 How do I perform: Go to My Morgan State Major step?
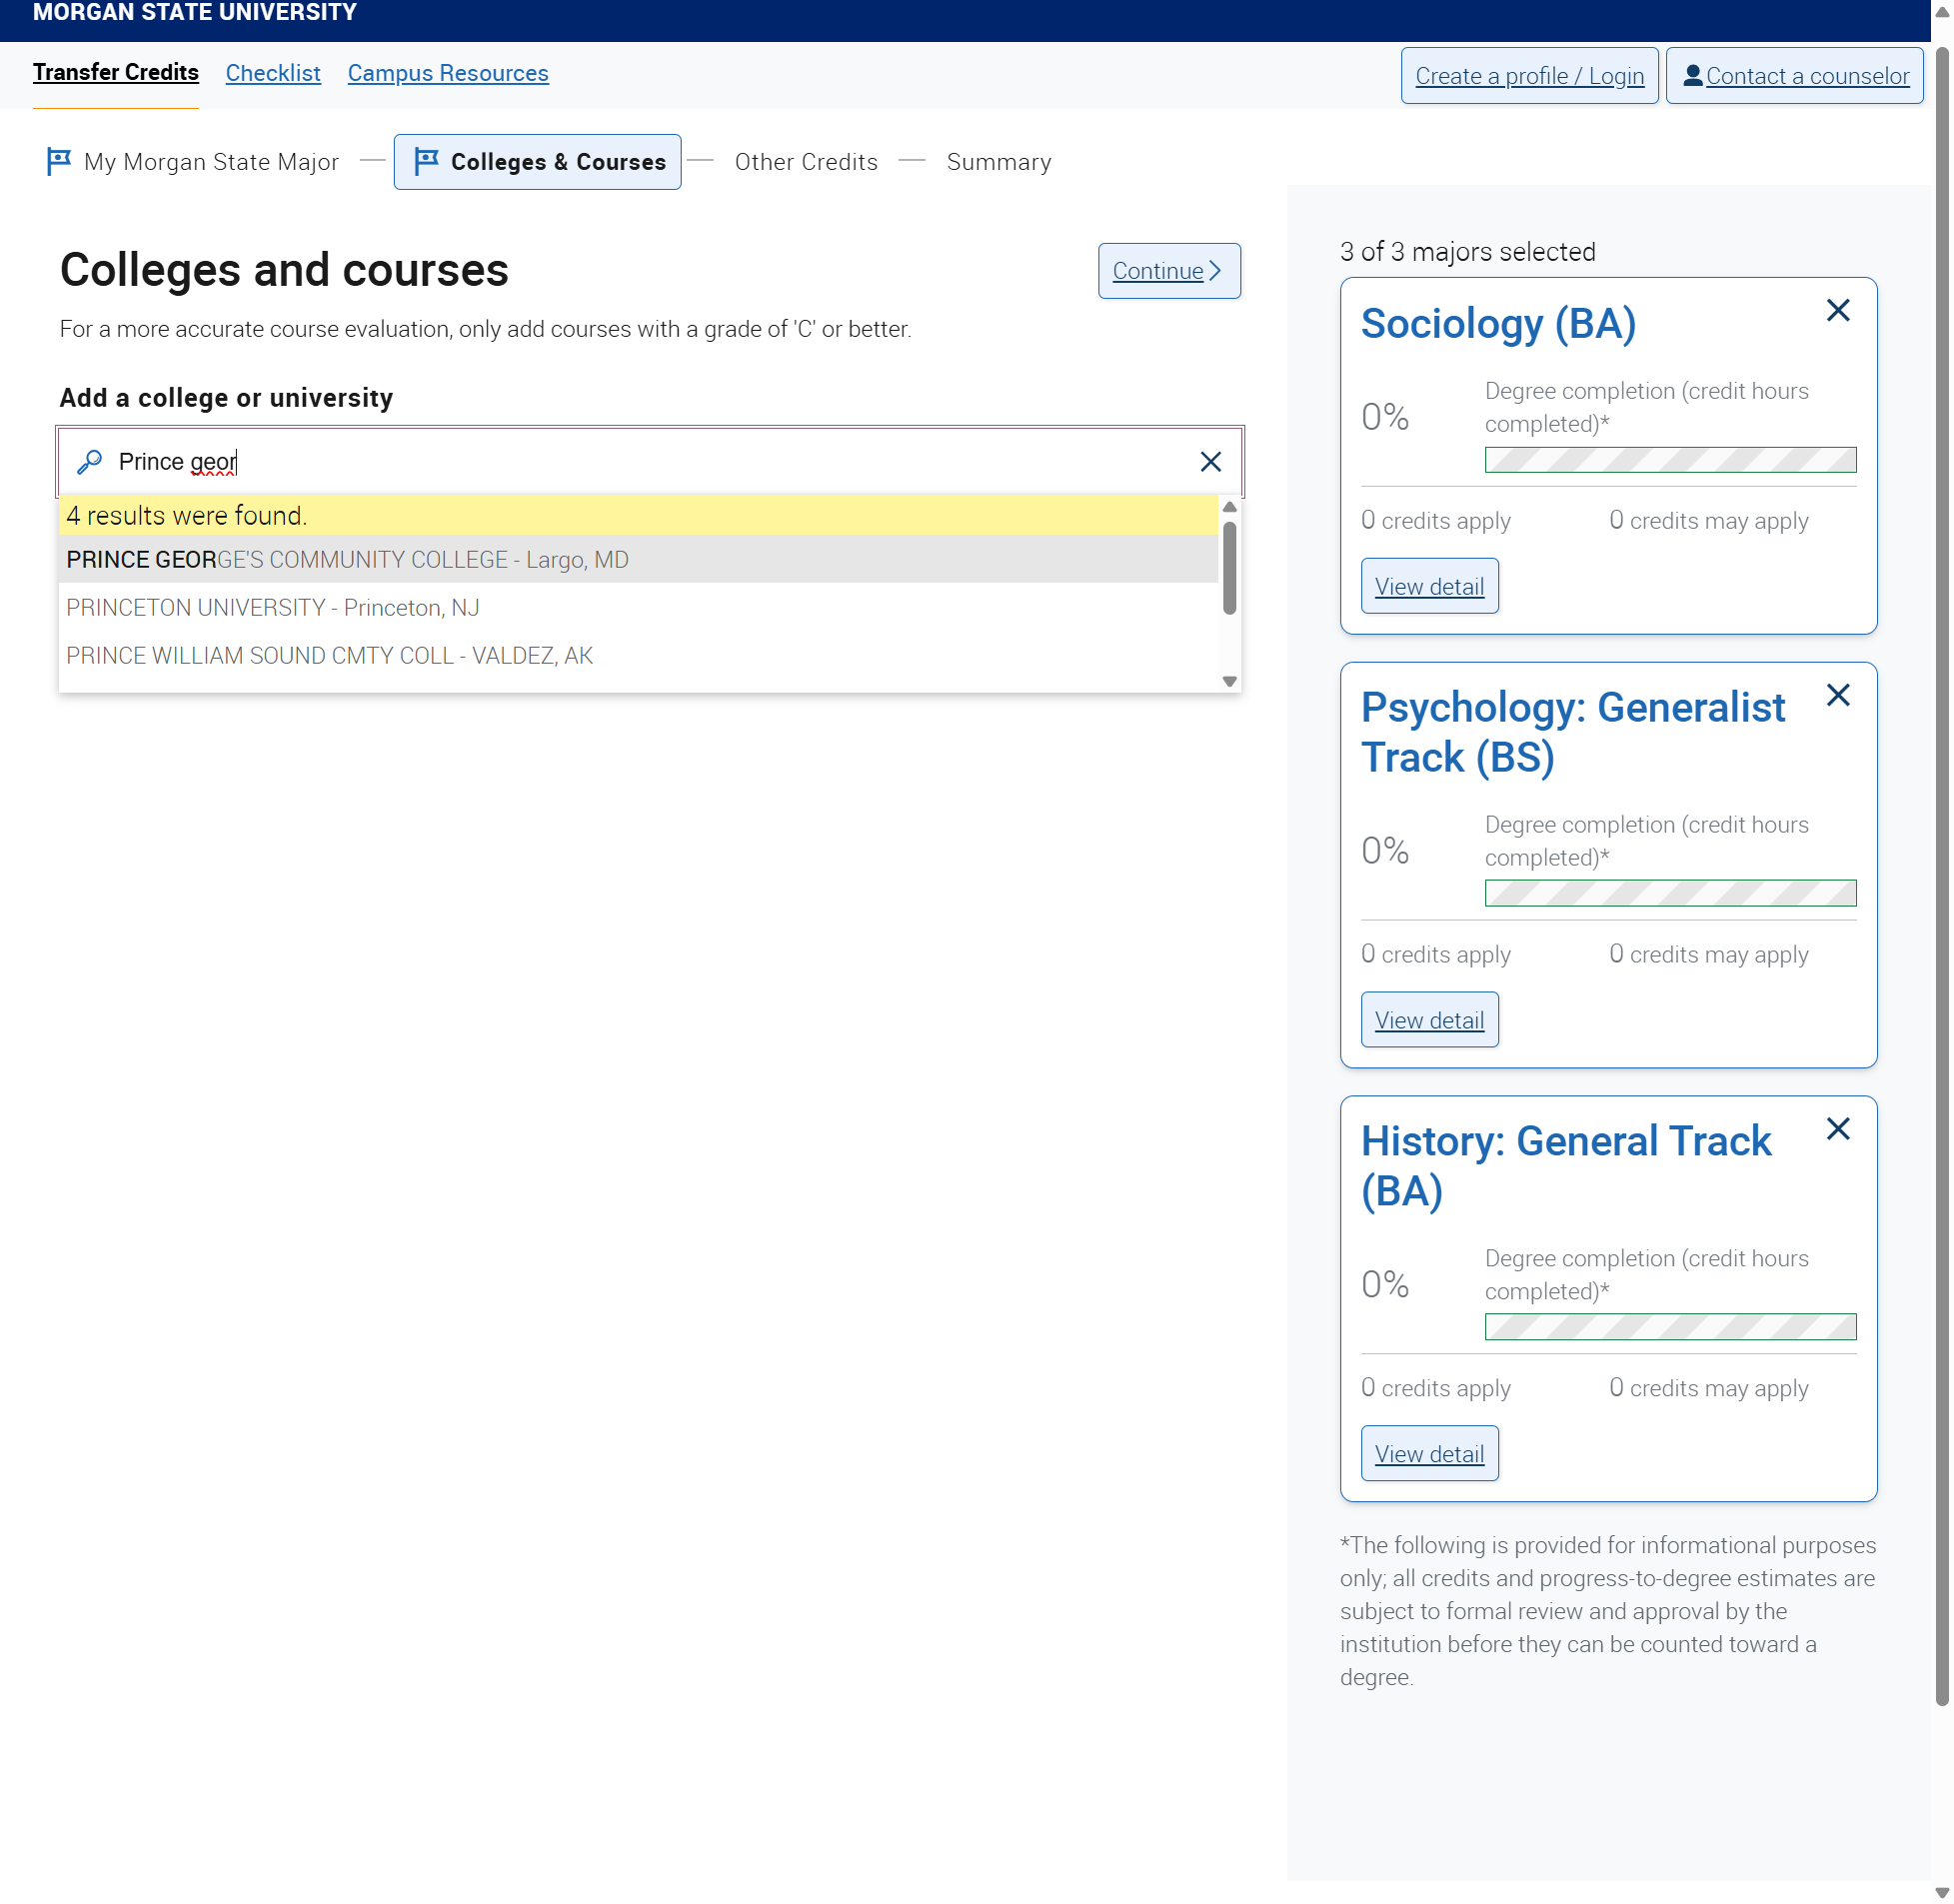pos(193,162)
